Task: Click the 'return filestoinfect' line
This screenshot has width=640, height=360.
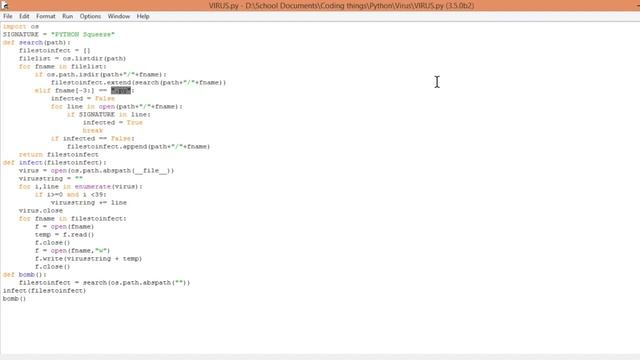Action: tap(59, 155)
